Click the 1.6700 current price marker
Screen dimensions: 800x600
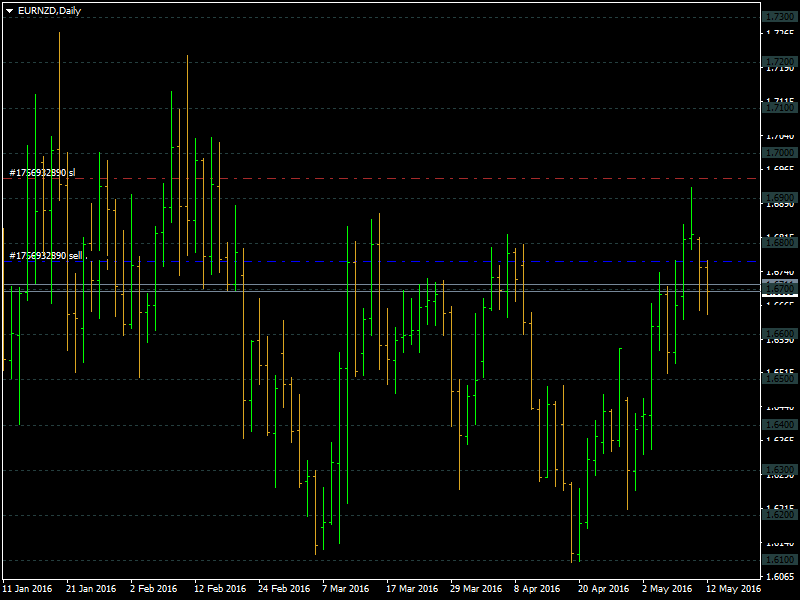coord(780,289)
